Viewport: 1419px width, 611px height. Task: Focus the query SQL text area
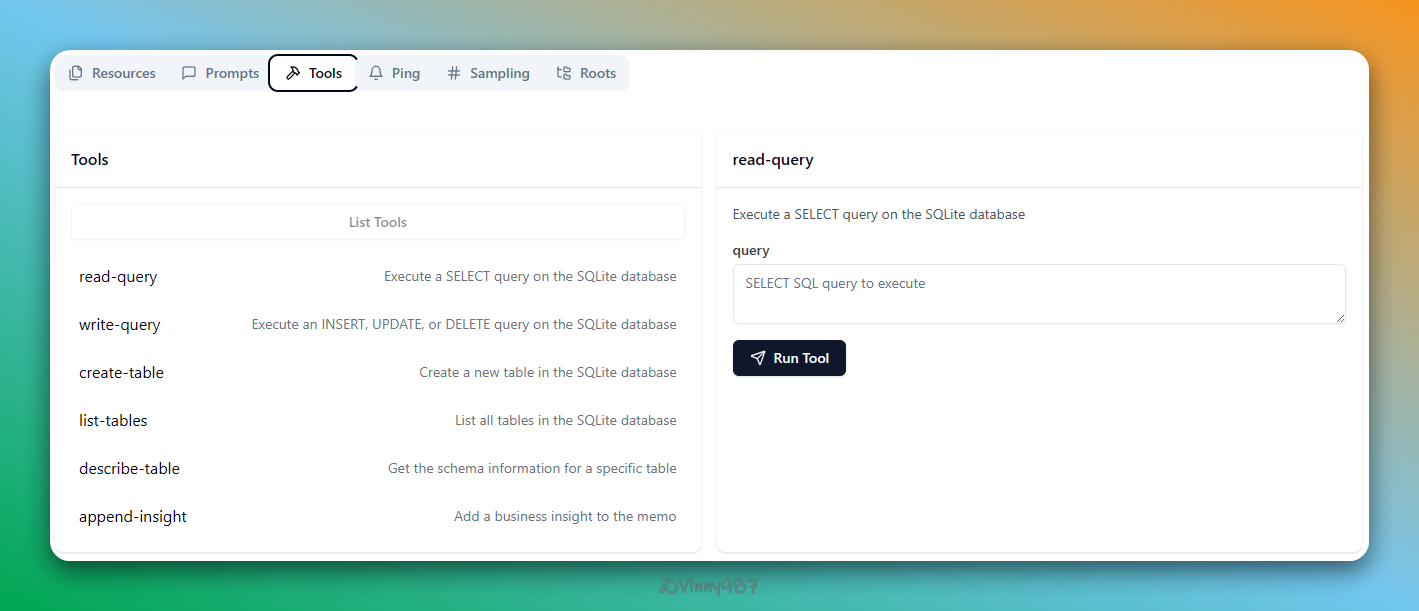[1038, 294]
